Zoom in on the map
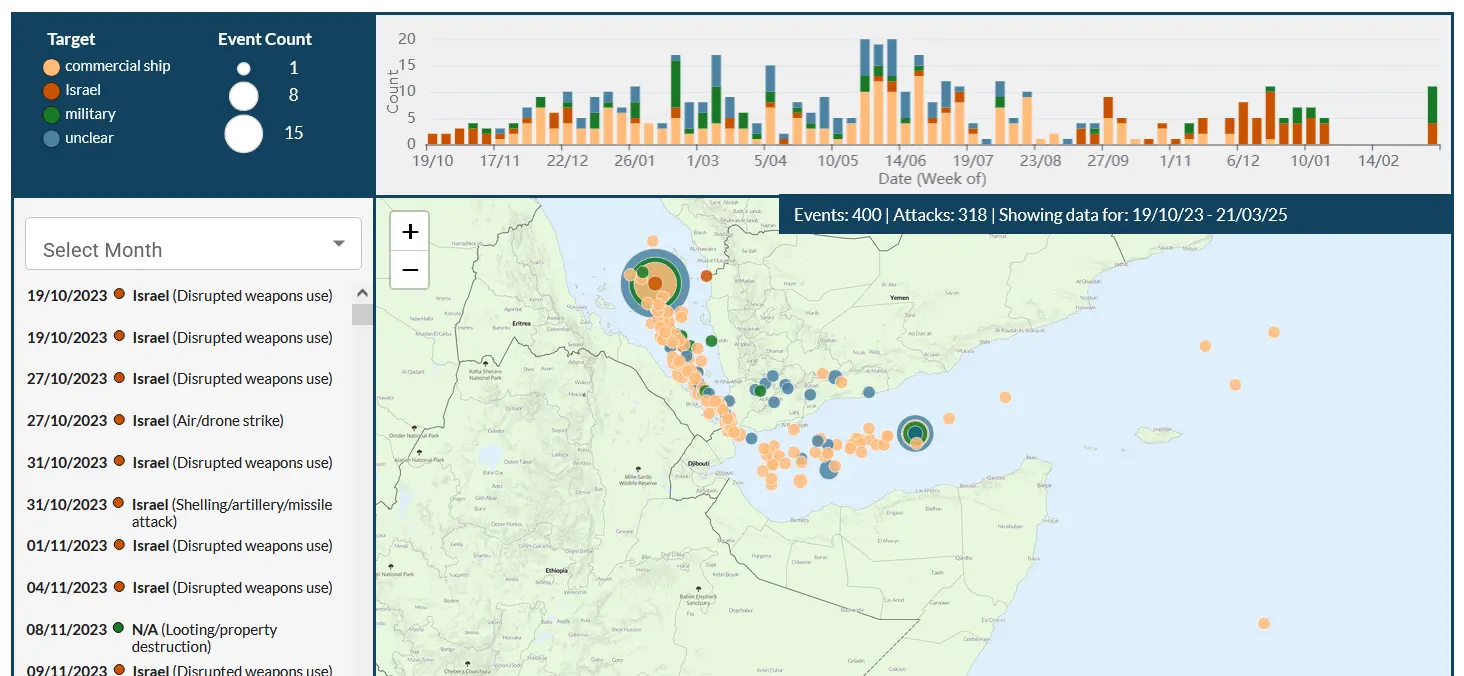Image resolution: width=1464 pixels, height=676 pixels. tap(410, 232)
